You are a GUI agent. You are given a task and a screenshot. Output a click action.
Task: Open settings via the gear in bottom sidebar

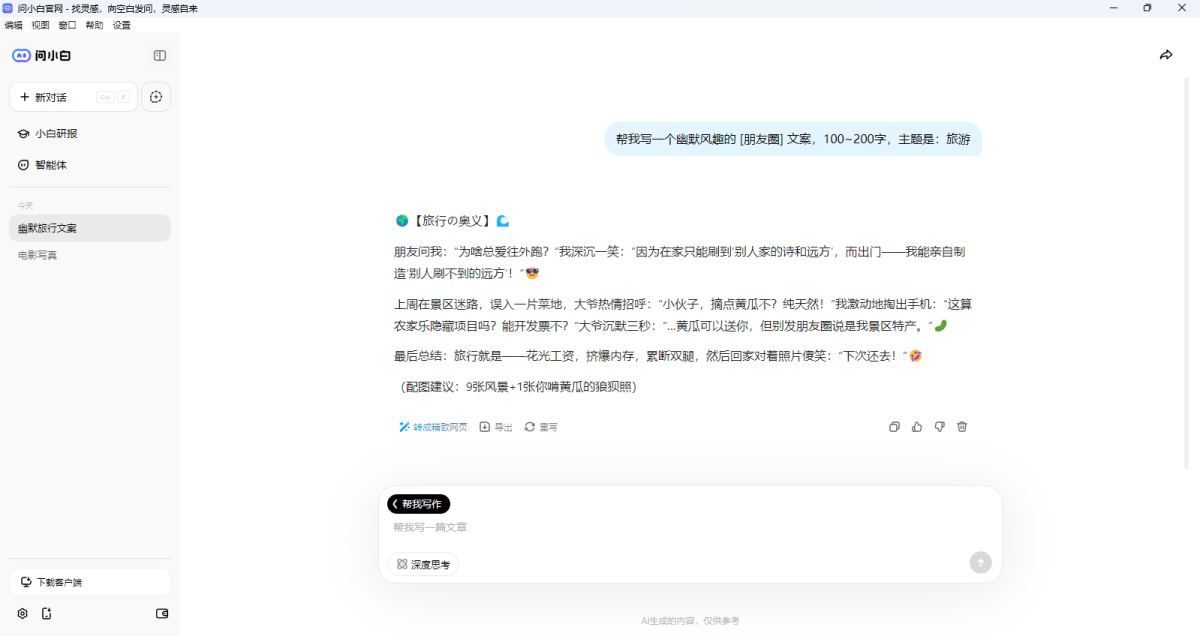22,613
